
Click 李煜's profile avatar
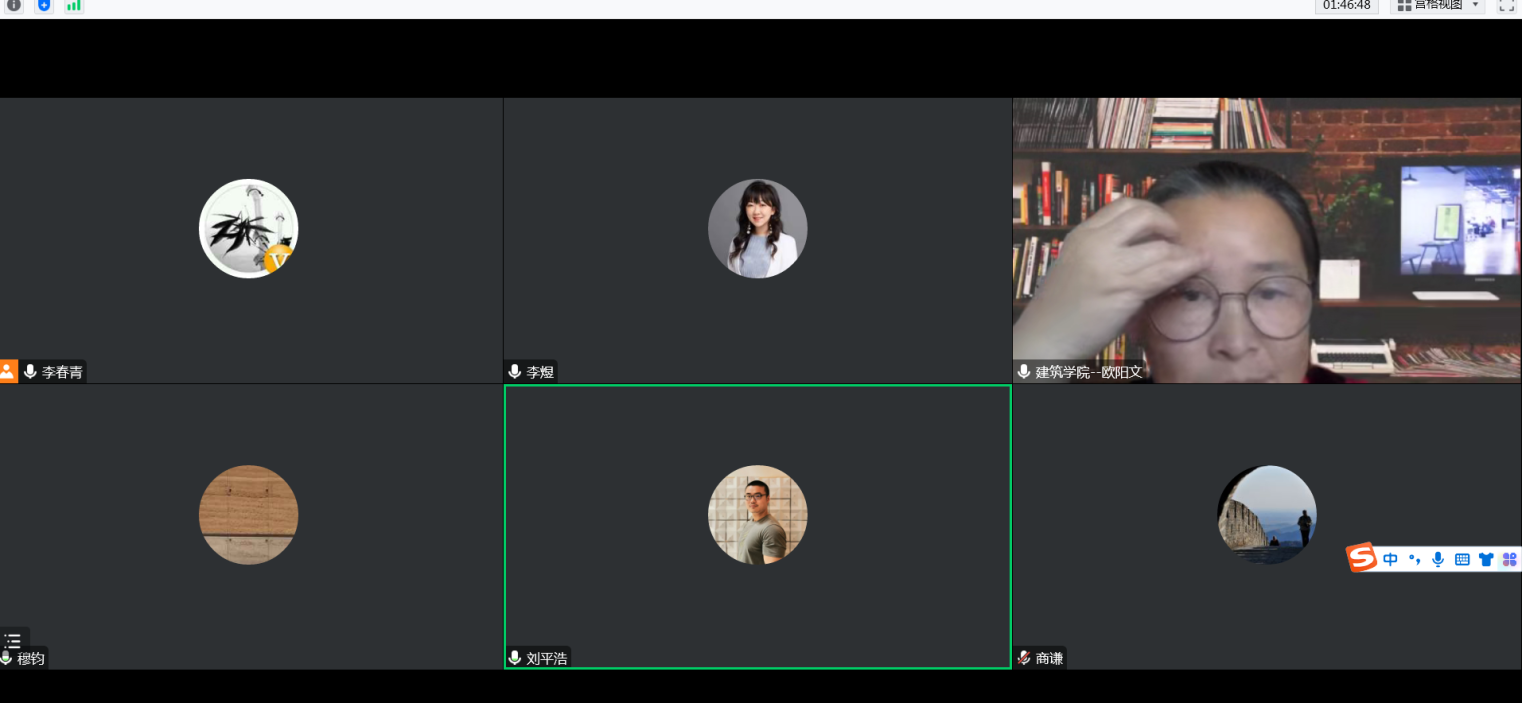[757, 228]
